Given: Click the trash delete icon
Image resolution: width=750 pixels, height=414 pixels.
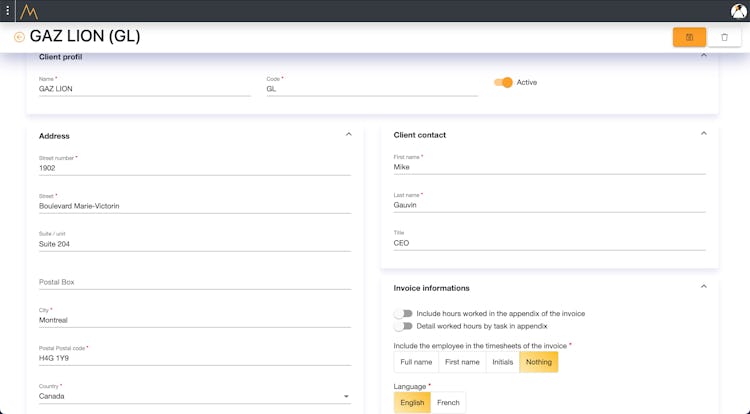Looking at the screenshot, I should tap(724, 37).
